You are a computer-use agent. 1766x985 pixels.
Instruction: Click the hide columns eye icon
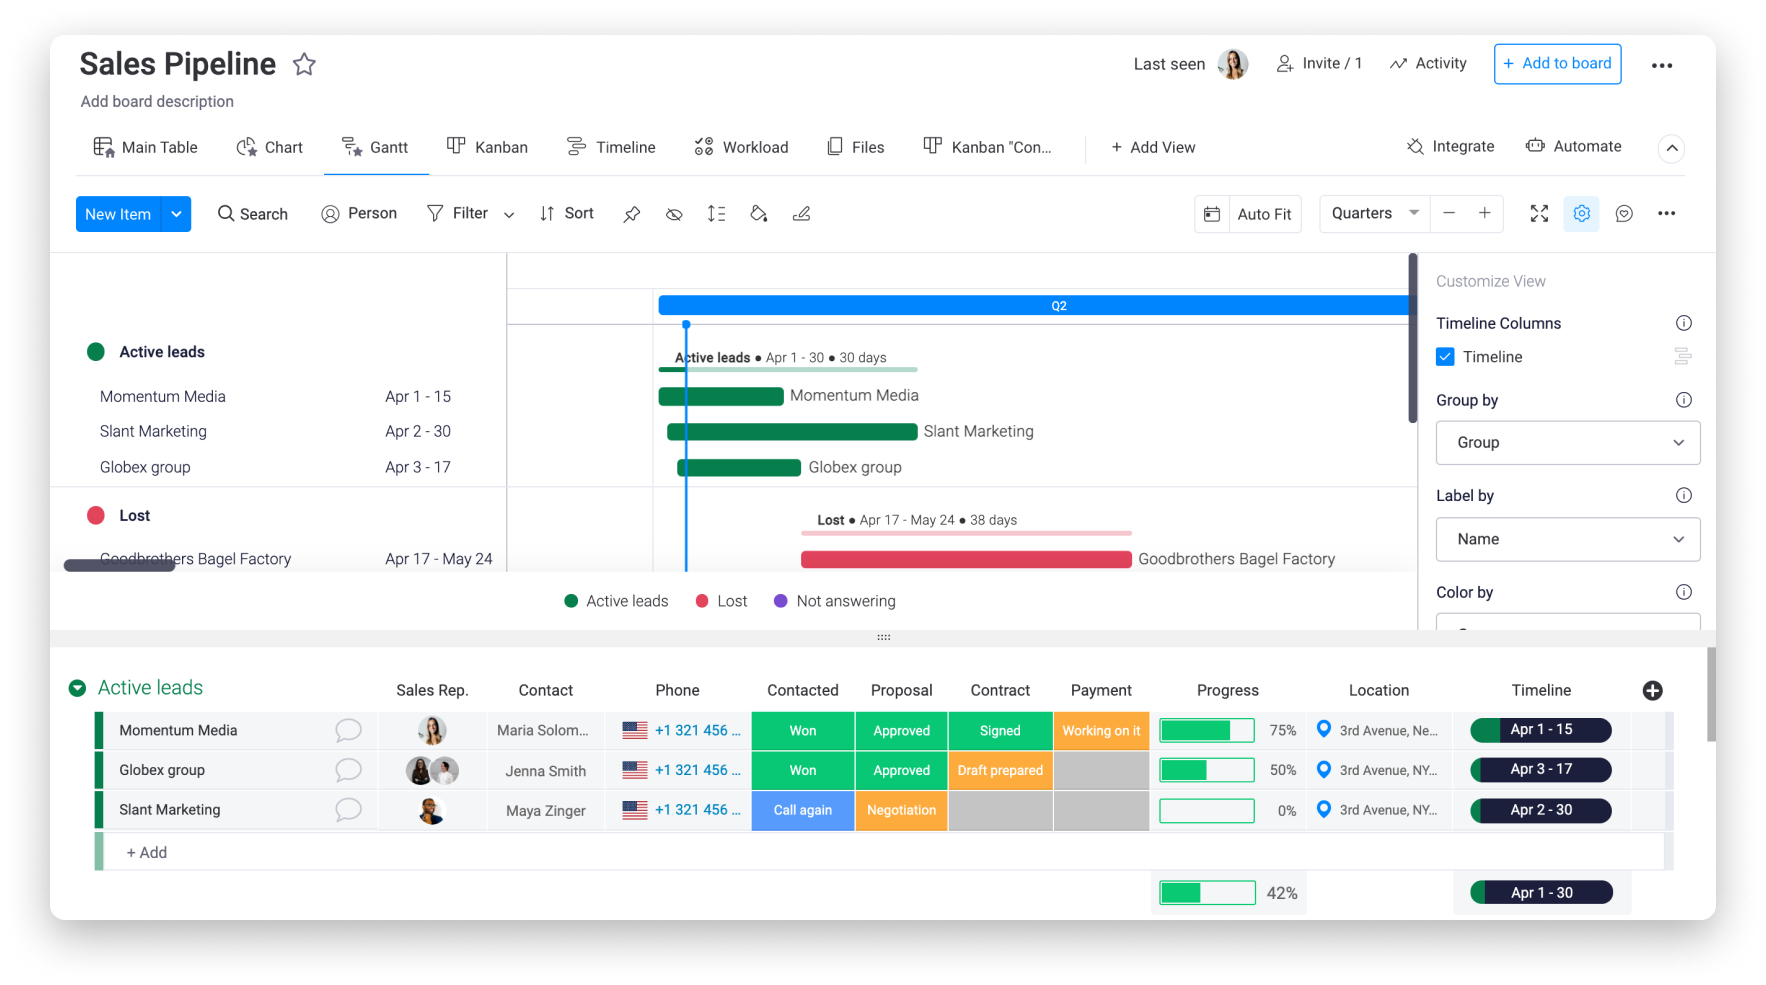[x=674, y=214]
